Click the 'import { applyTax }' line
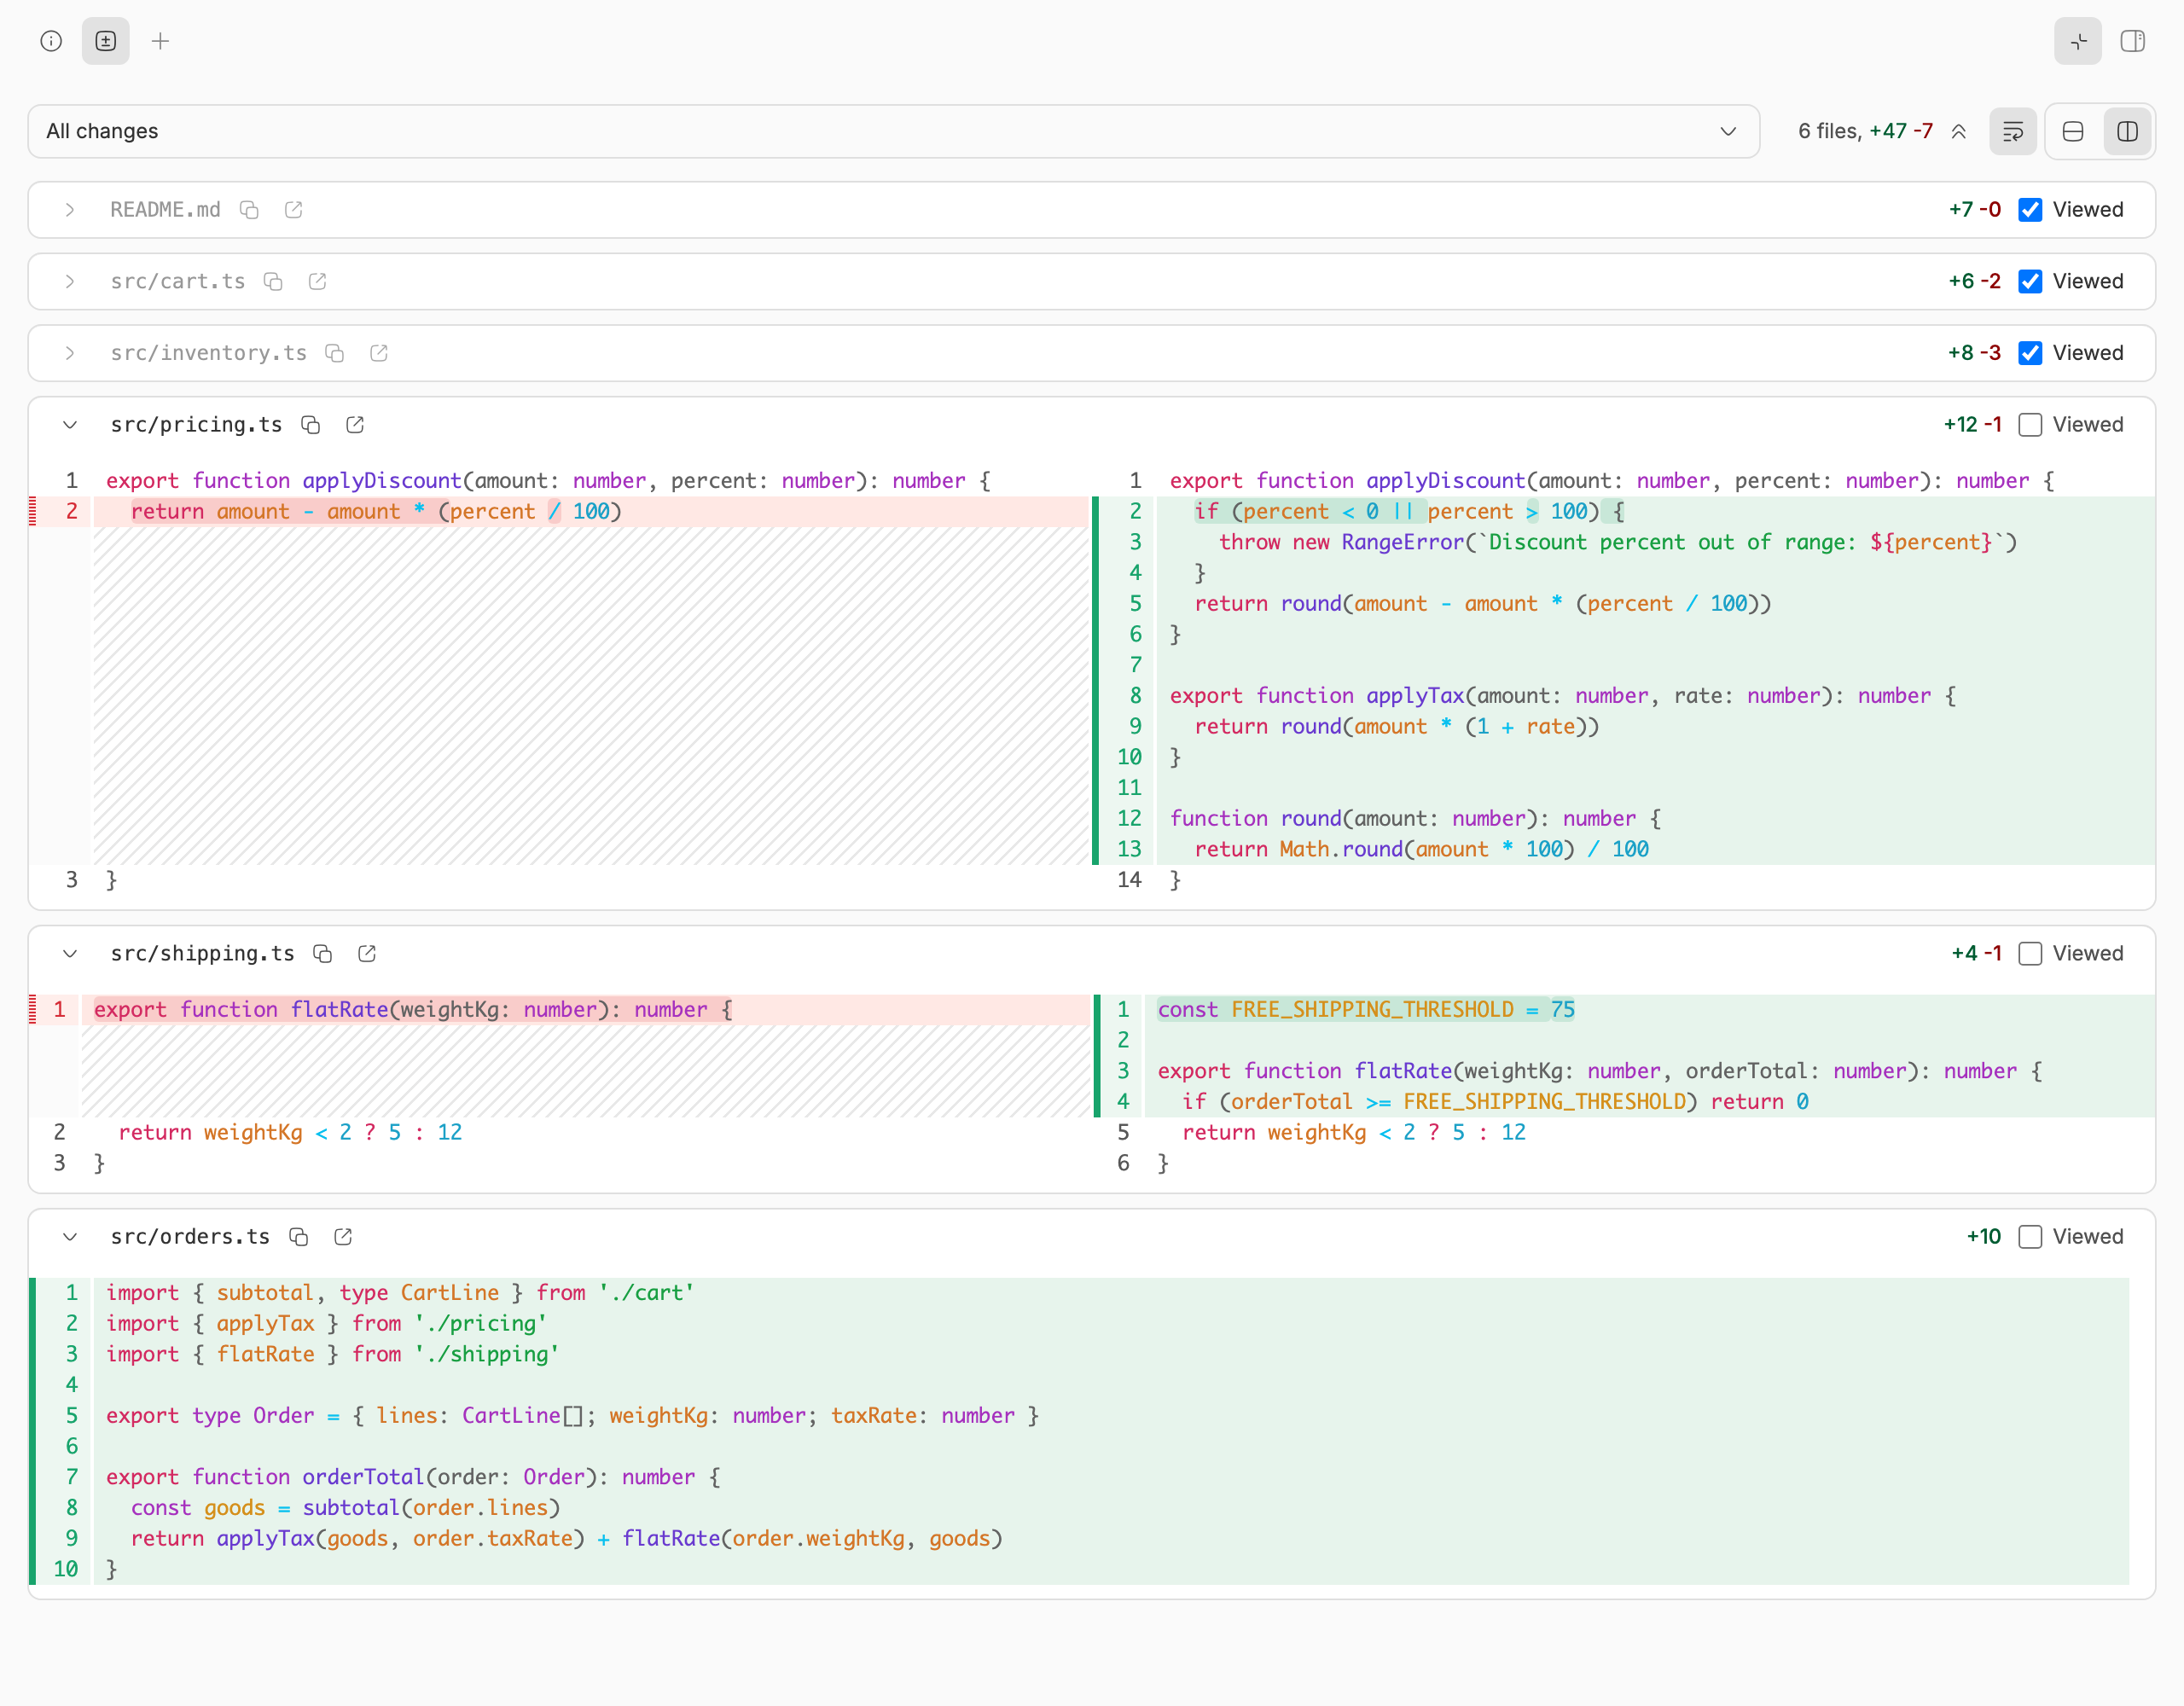The width and height of the screenshot is (2184, 1706). coord(1110,1324)
